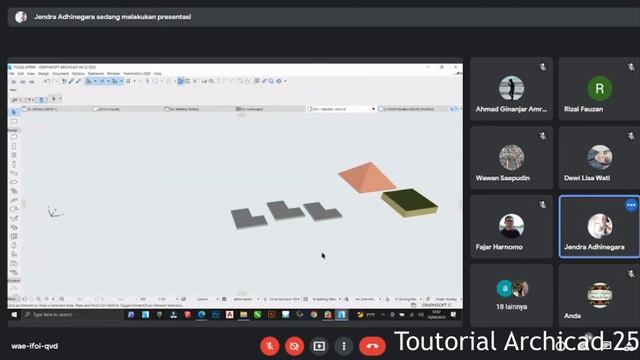Screen dimensions: 640x360
Task: Click the green slab in 3D view
Action: coord(409,202)
